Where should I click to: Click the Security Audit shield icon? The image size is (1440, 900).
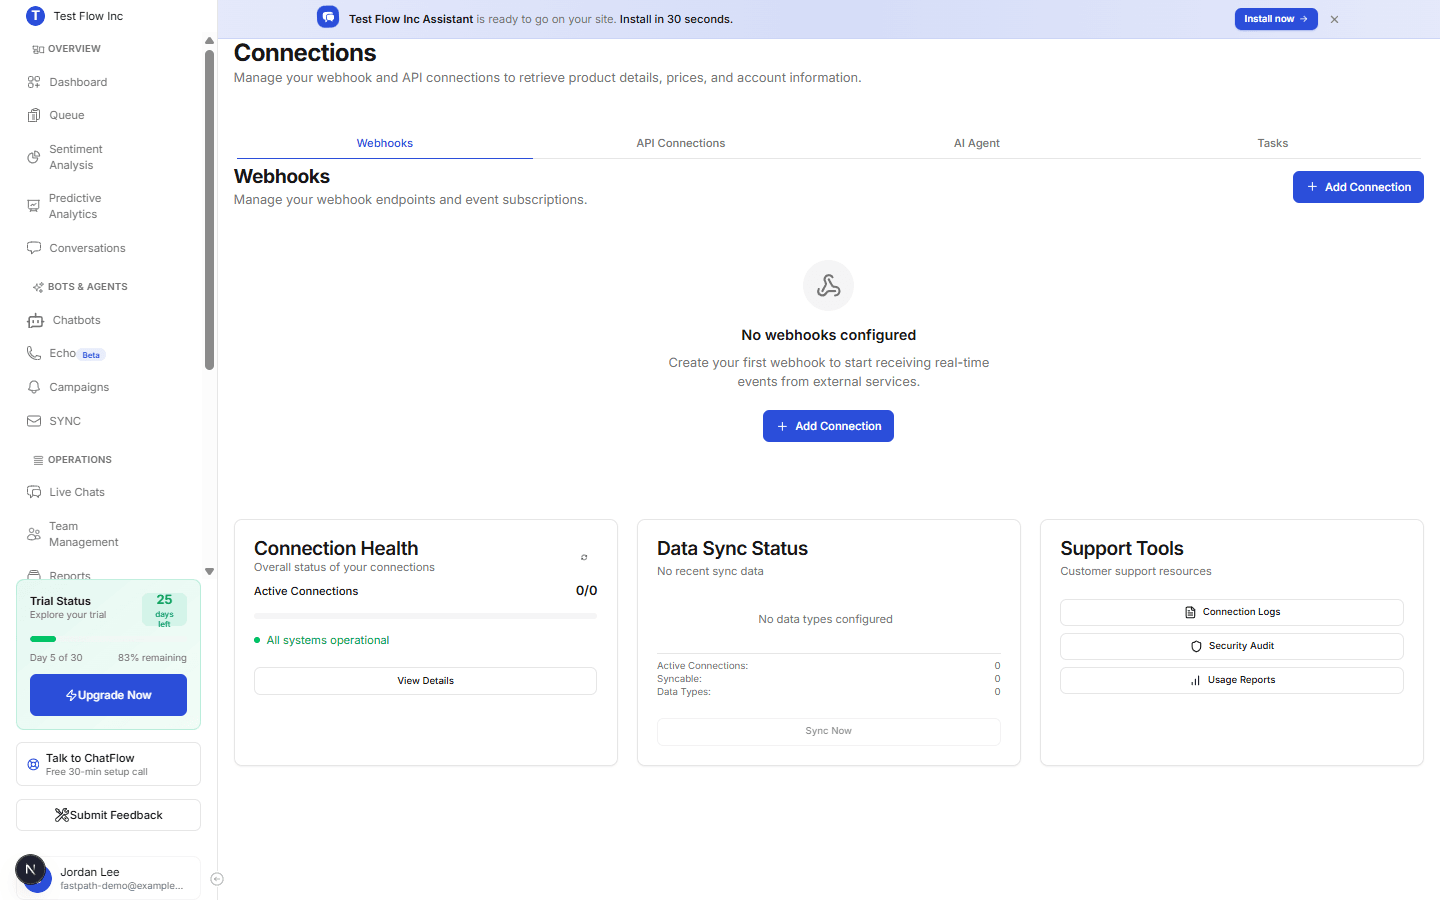1196,646
